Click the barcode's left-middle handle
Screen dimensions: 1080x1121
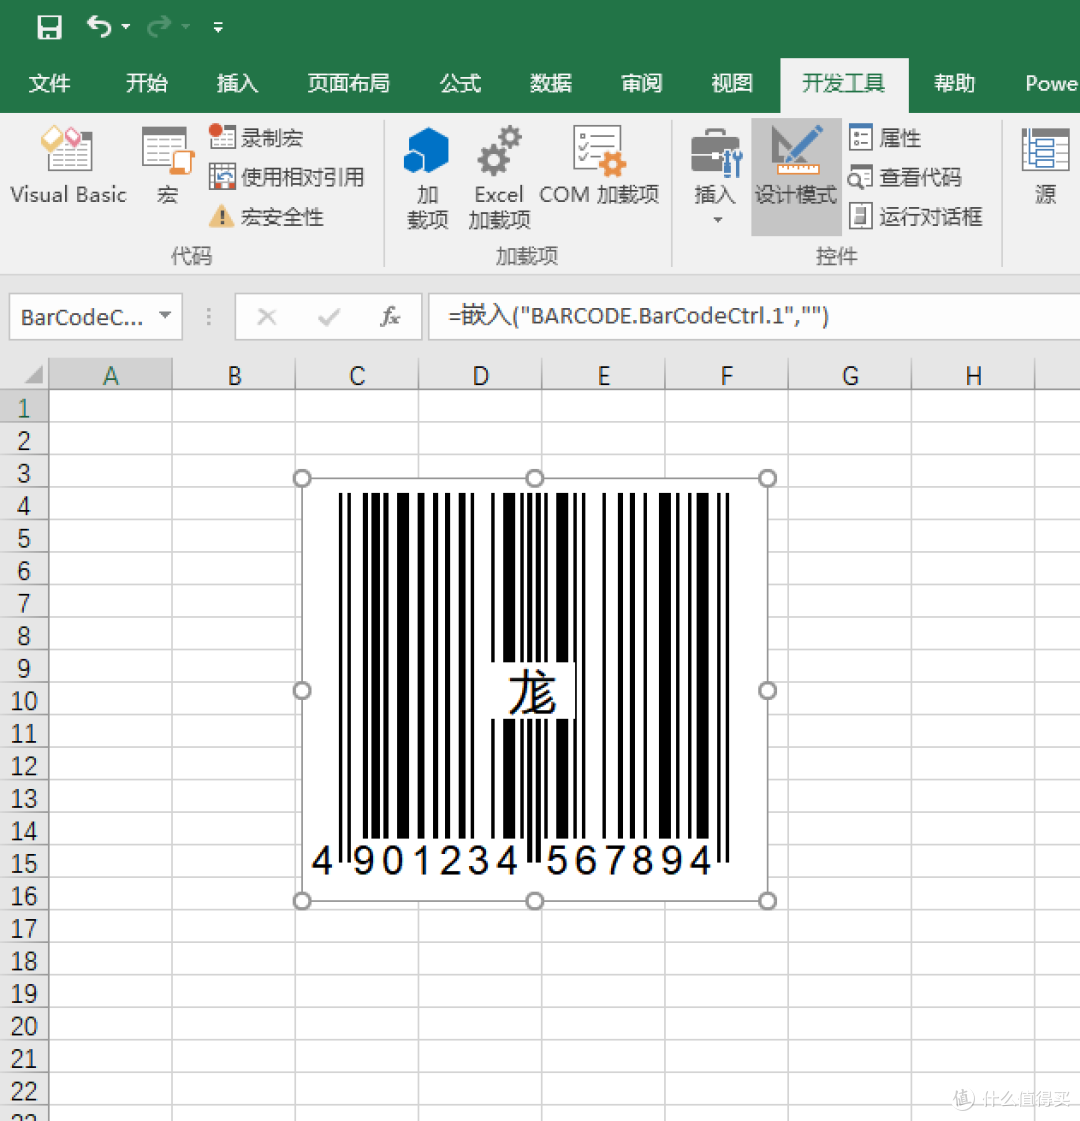[302, 690]
